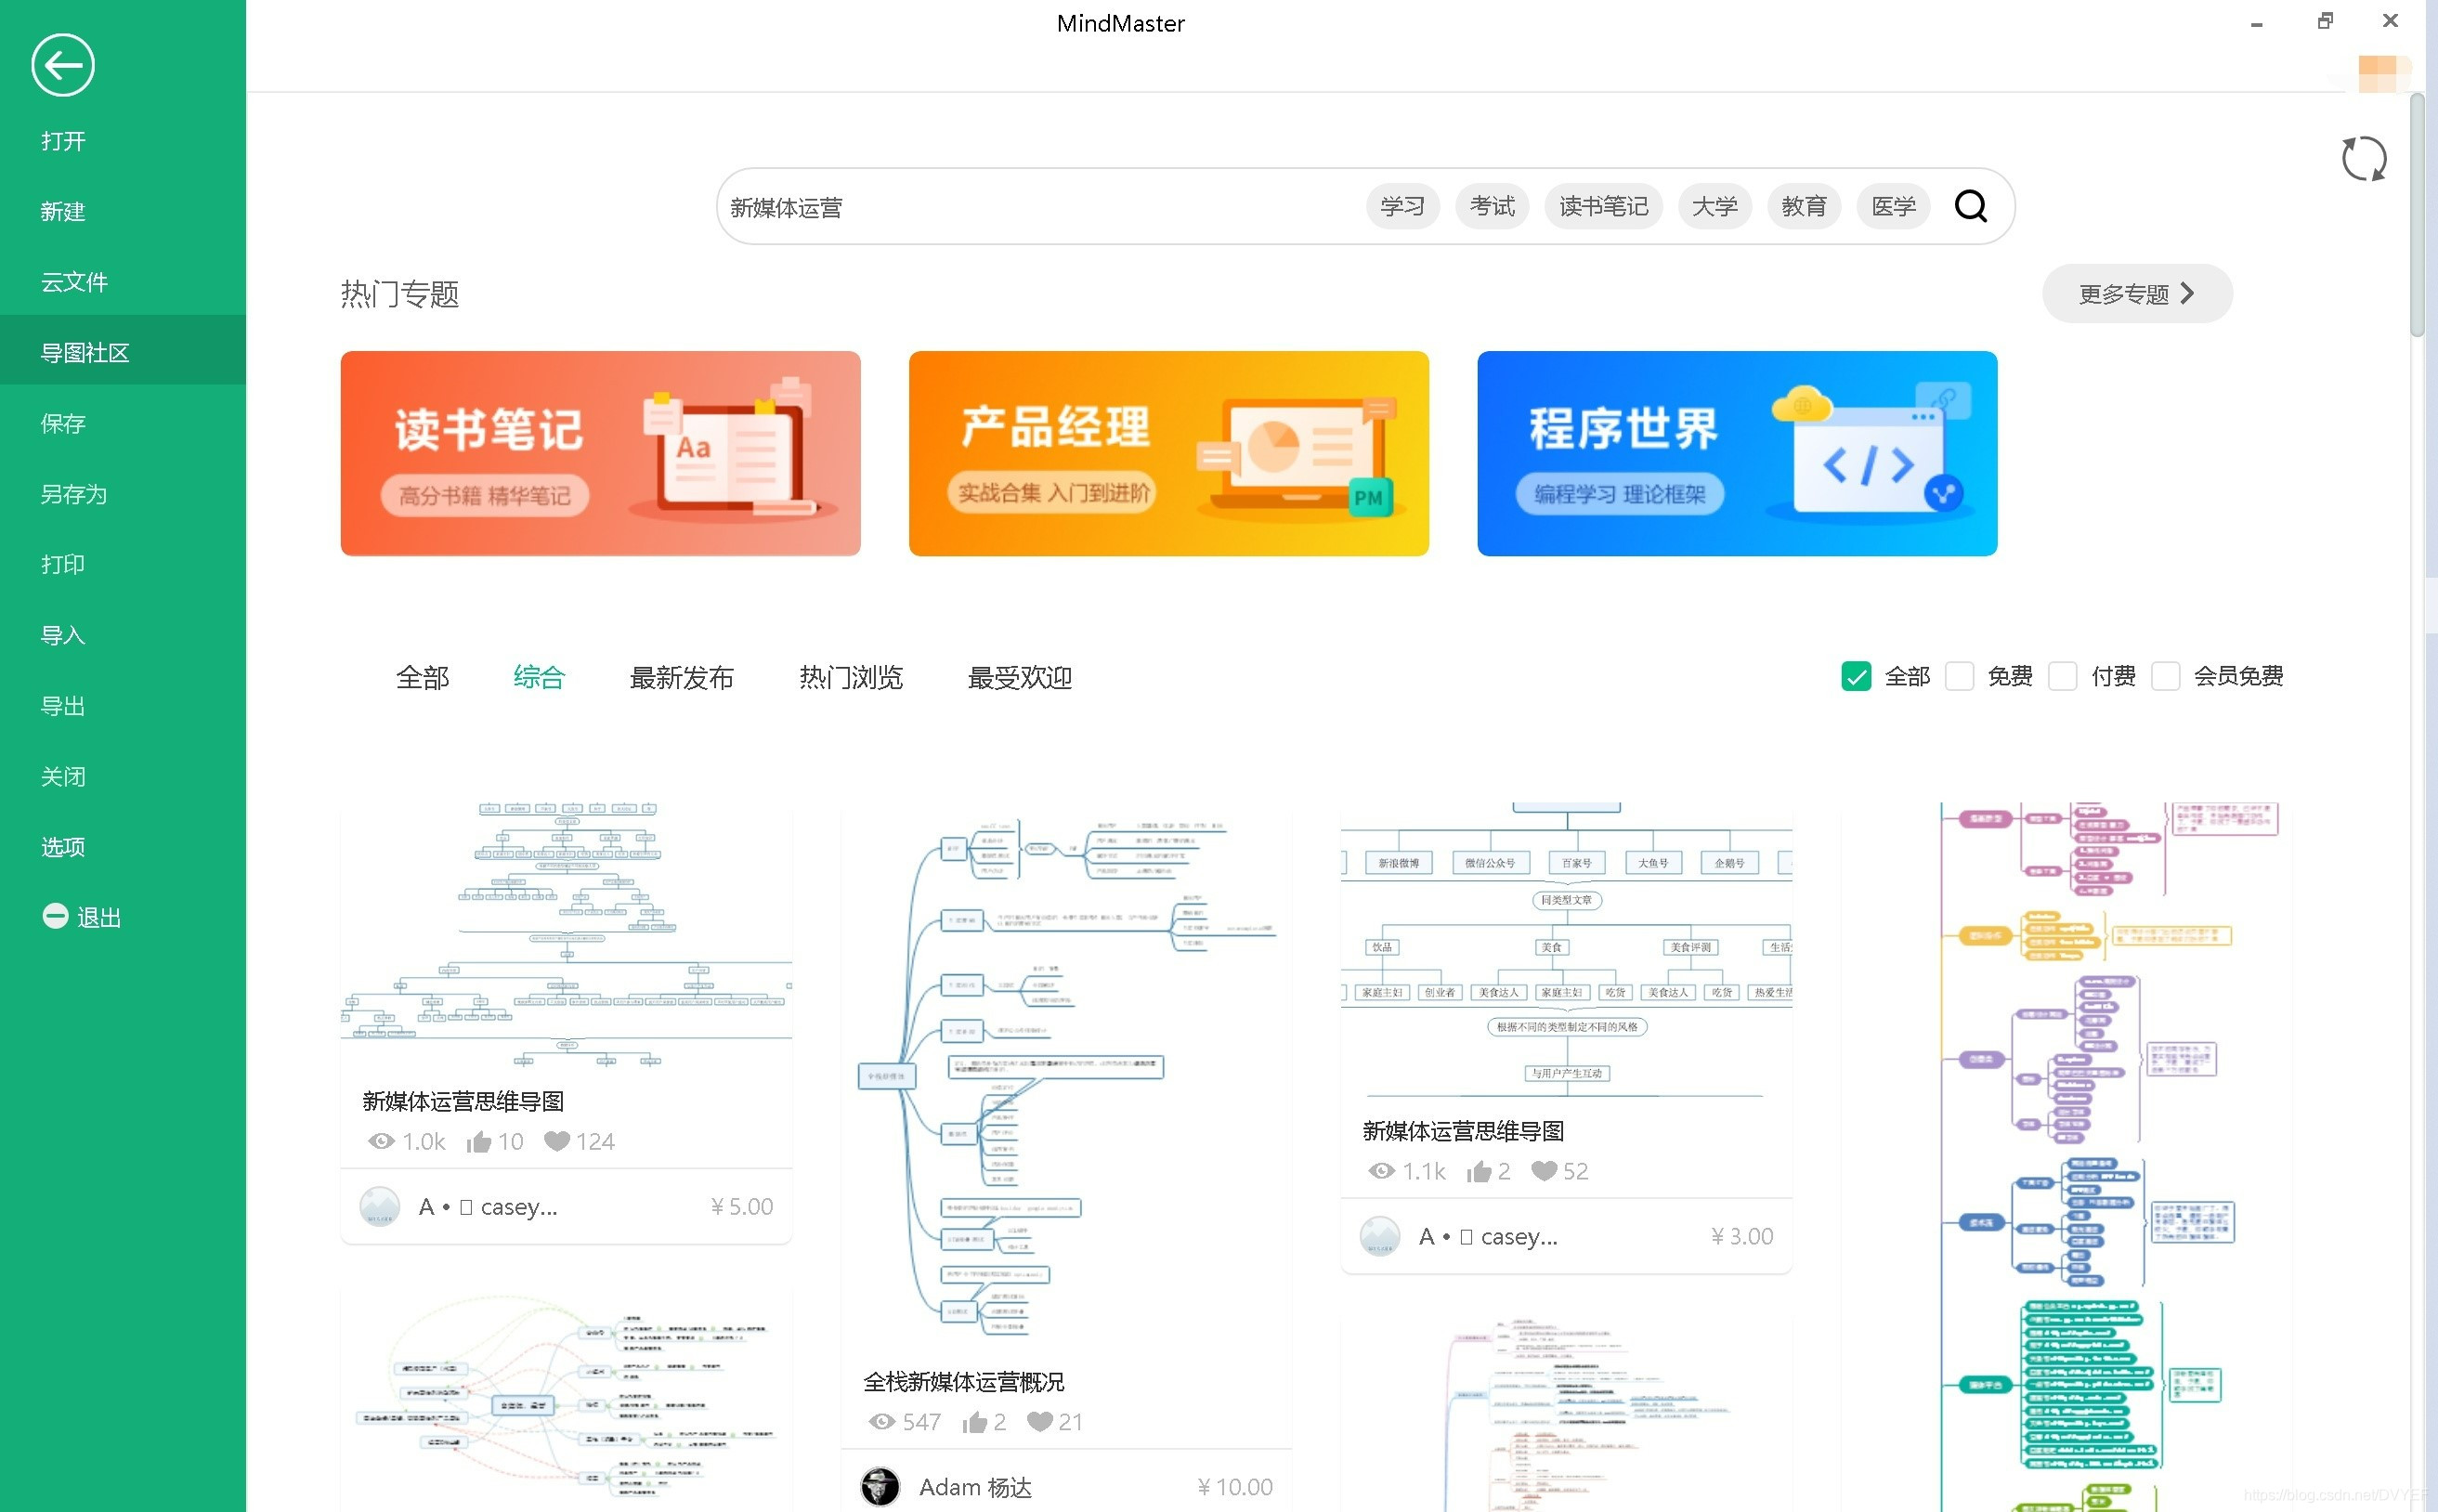Enable the 免费 filter checkbox
The width and height of the screenshot is (2438, 1512).
coord(1959,677)
